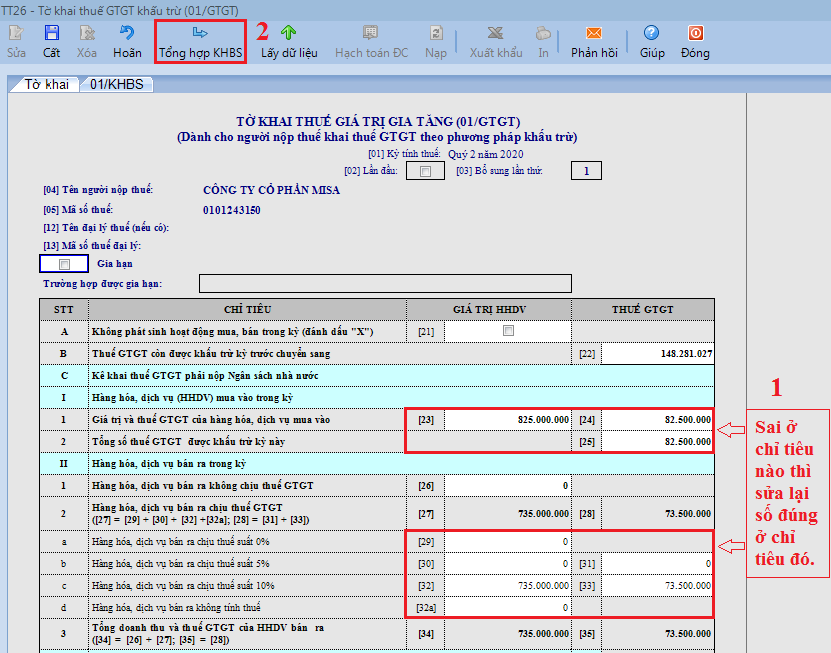Click the [26] value cell
The image size is (831, 653).
(x=507, y=486)
